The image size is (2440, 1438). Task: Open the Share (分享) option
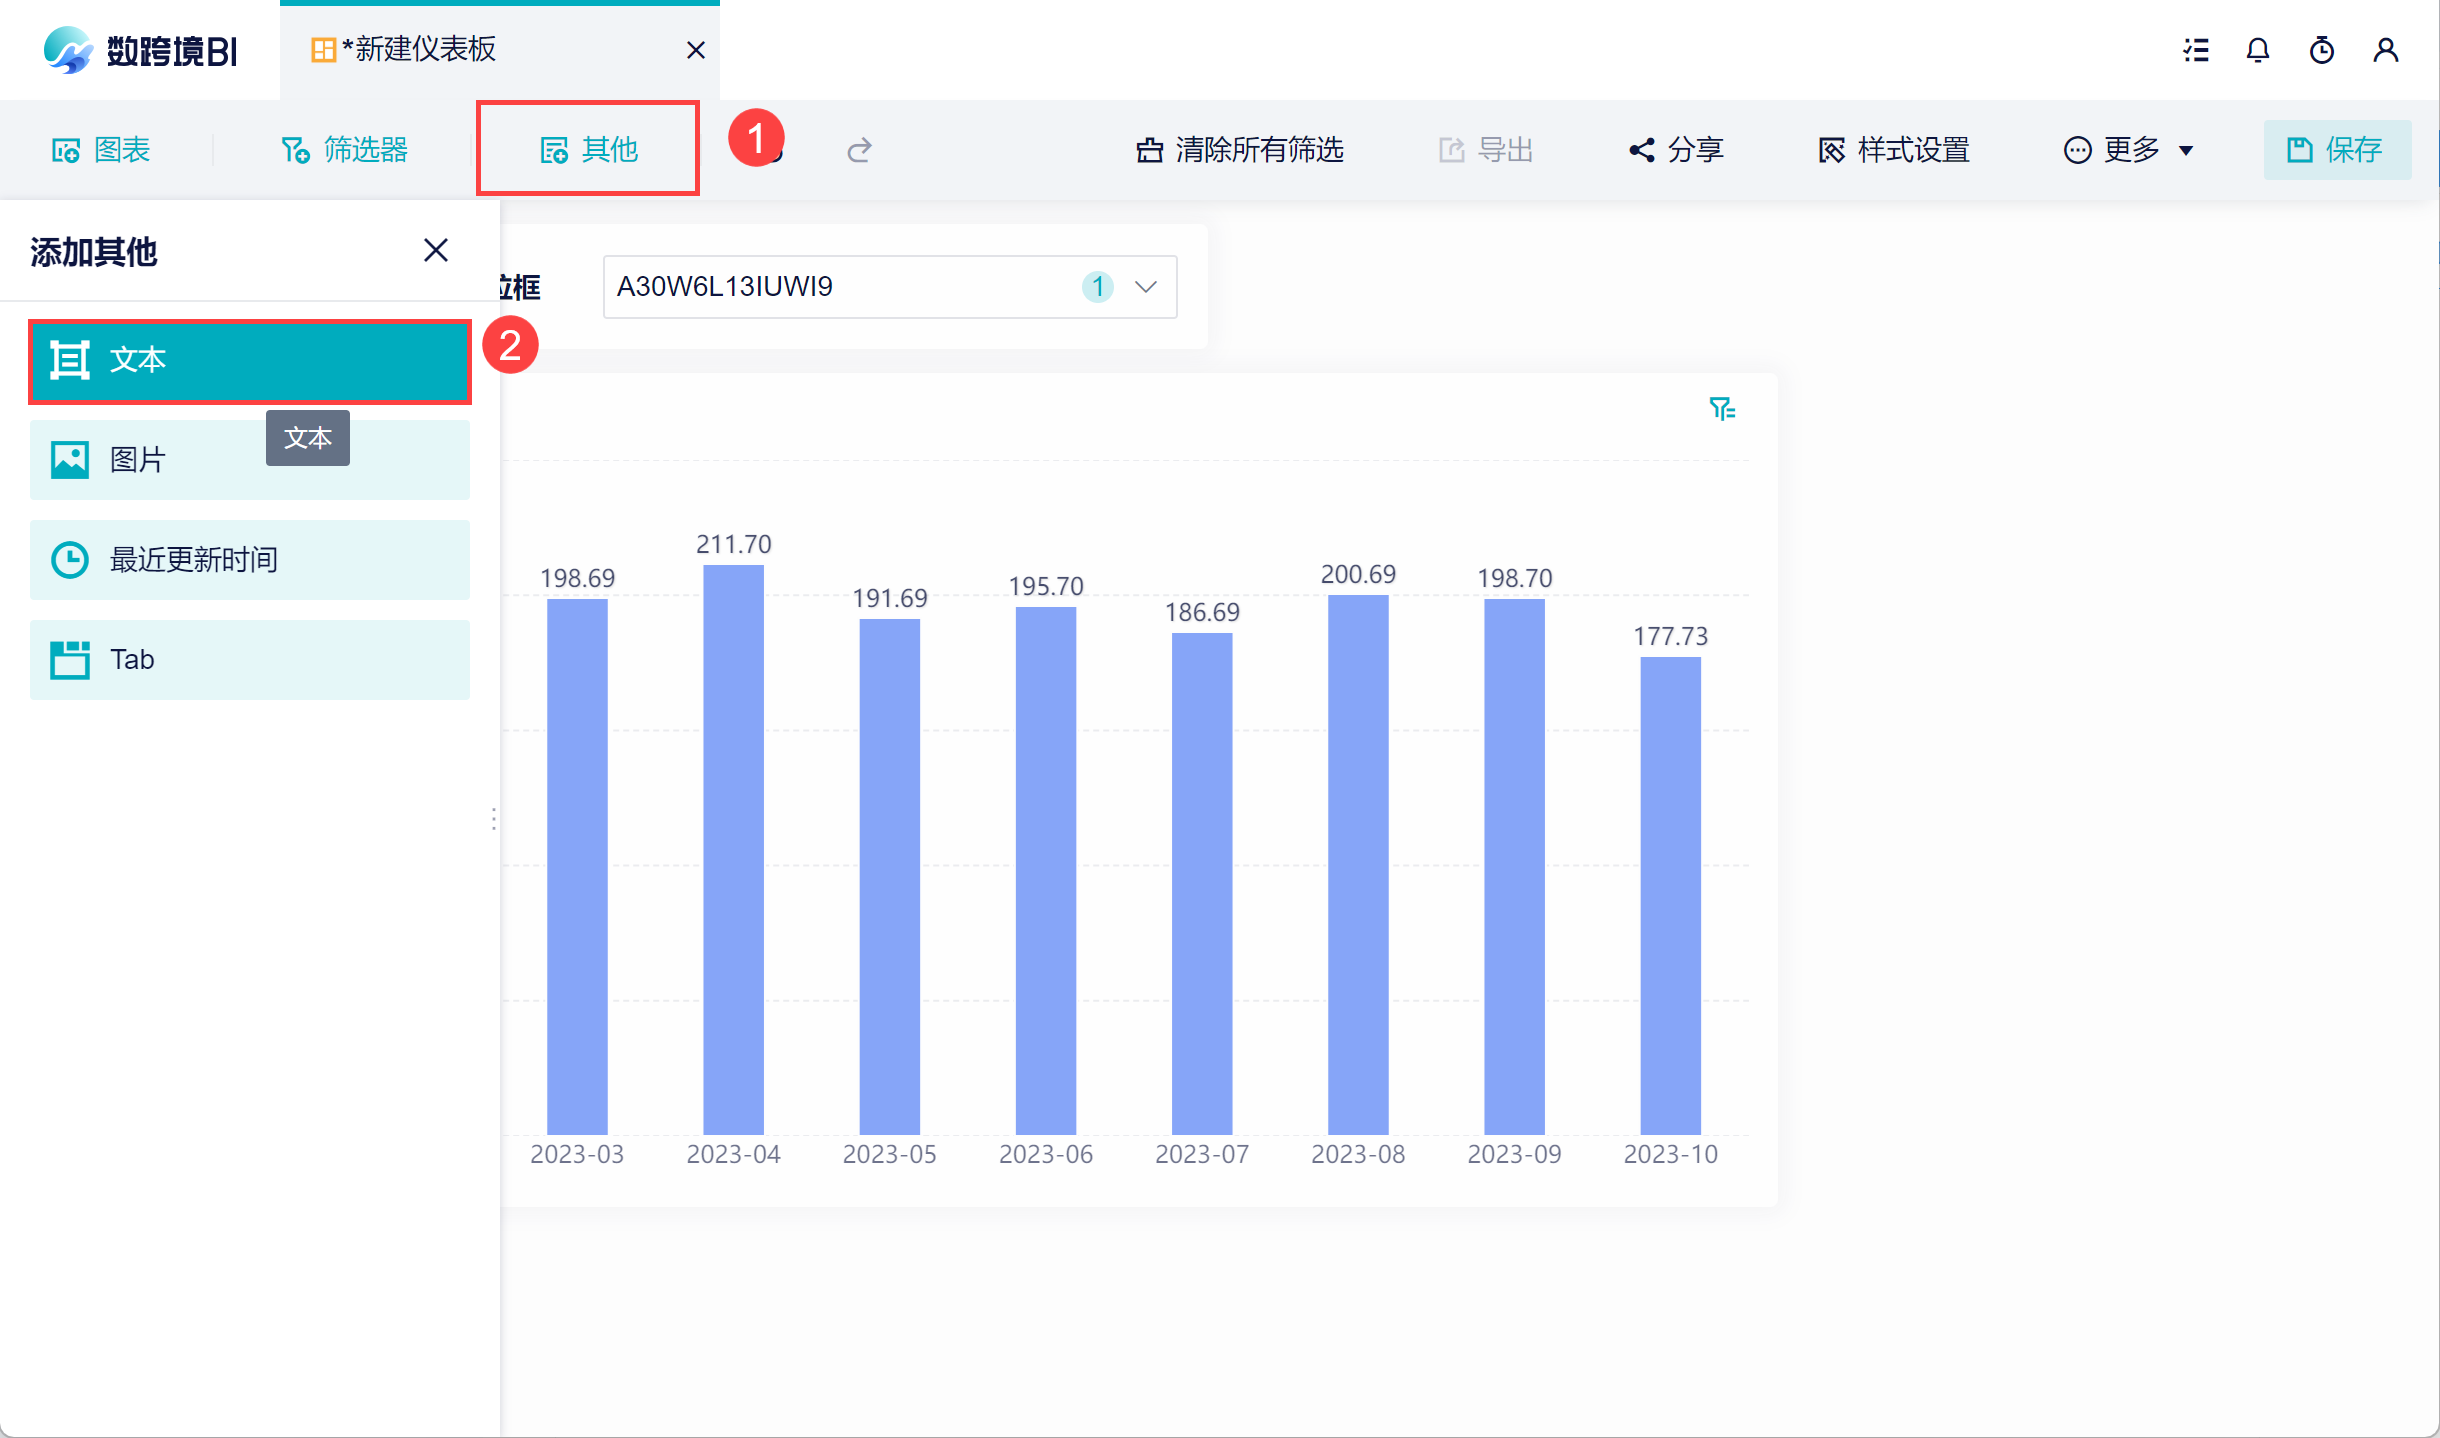[1676, 150]
